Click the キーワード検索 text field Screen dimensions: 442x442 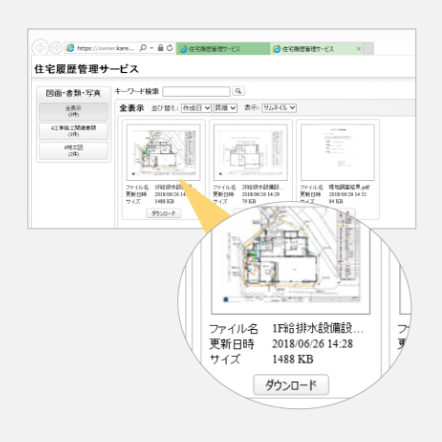pos(196,91)
